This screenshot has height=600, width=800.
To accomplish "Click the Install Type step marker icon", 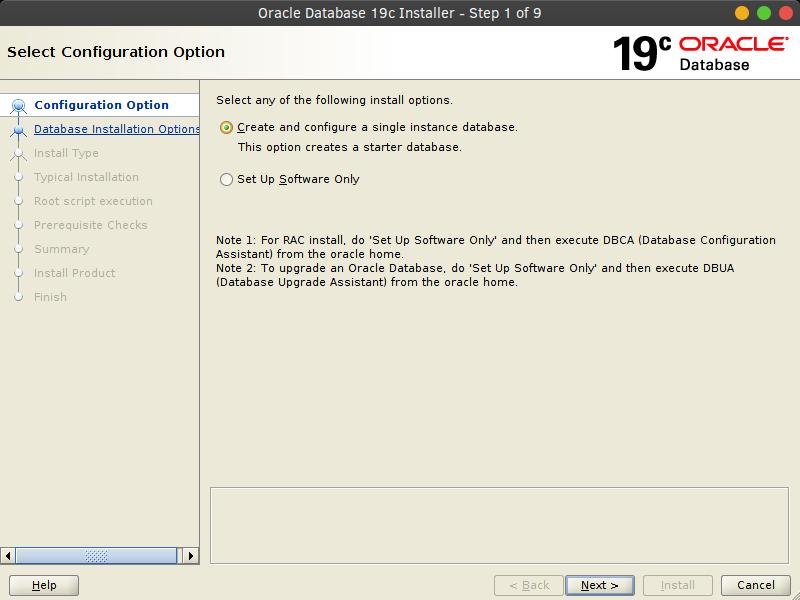I will click(19, 154).
